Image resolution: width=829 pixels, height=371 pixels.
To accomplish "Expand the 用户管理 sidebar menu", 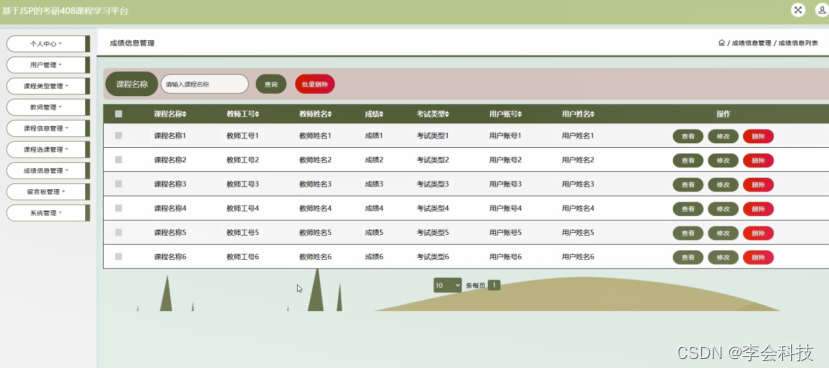I will pyautogui.click(x=48, y=65).
